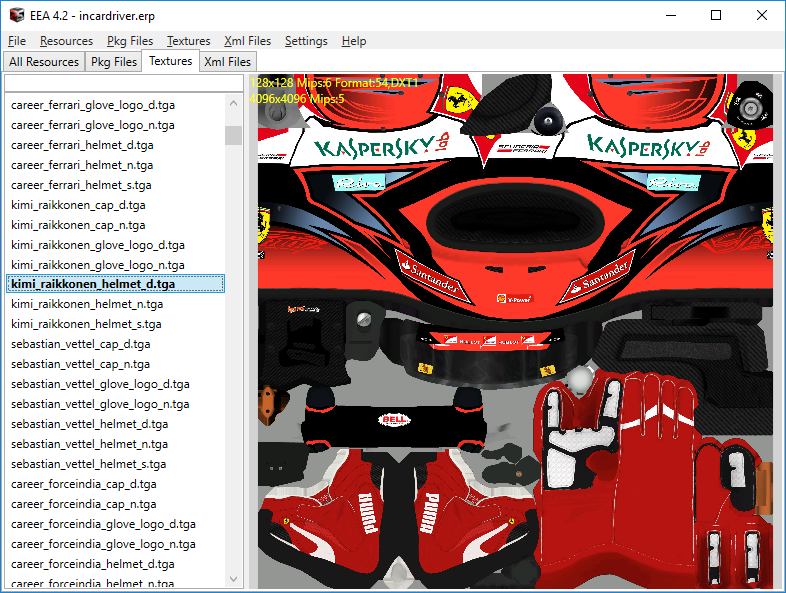Select career_ferrari_helmet_d.tga texture
This screenshot has height=593, width=786.
pyautogui.click(x=82, y=145)
